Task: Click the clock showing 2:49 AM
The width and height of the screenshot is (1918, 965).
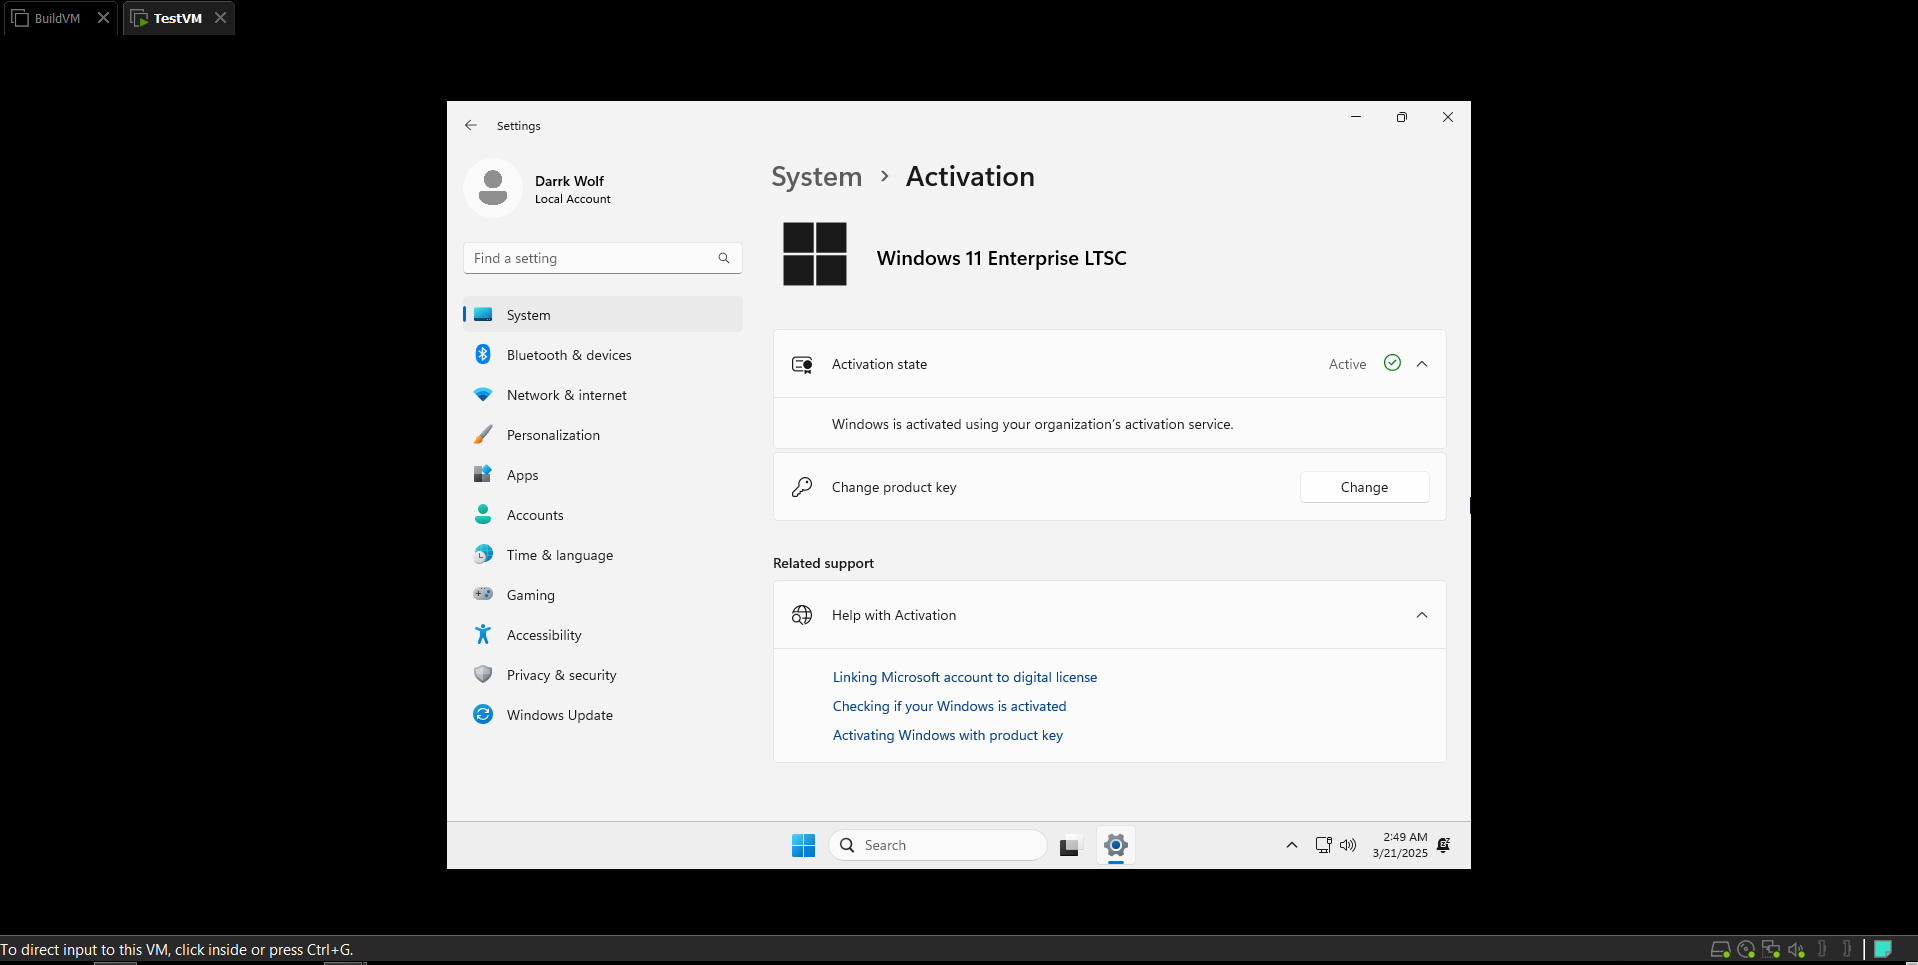Action: 1400,845
